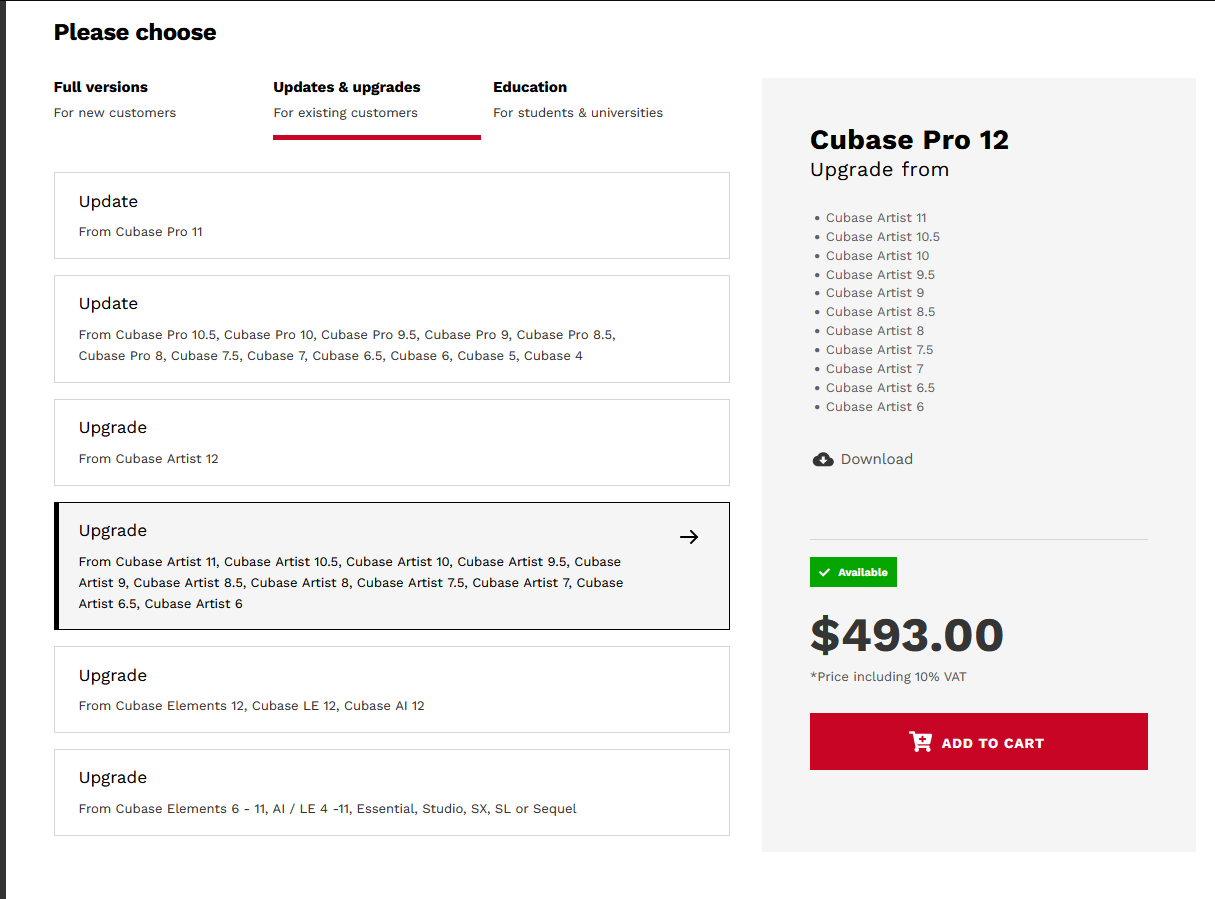Click the cloud Download icon
The height and width of the screenshot is (899, 1215).
coord(823,460)
